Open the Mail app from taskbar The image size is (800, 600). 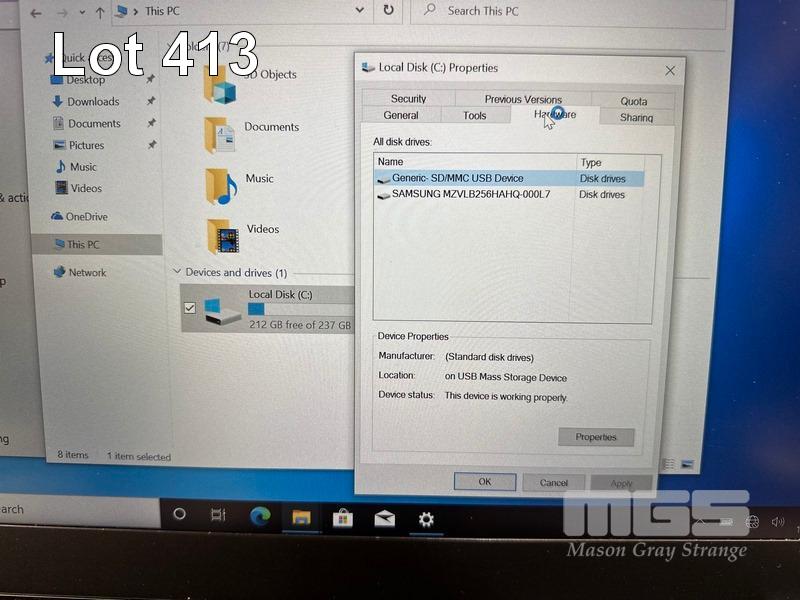(x=384, y=518)
